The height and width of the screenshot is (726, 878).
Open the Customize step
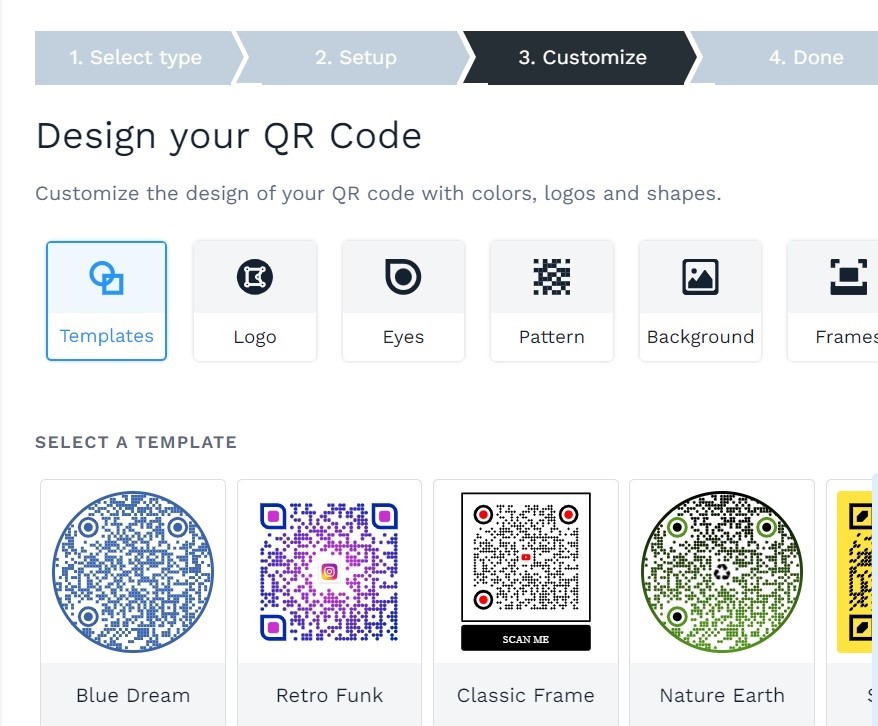click(583, 57)
